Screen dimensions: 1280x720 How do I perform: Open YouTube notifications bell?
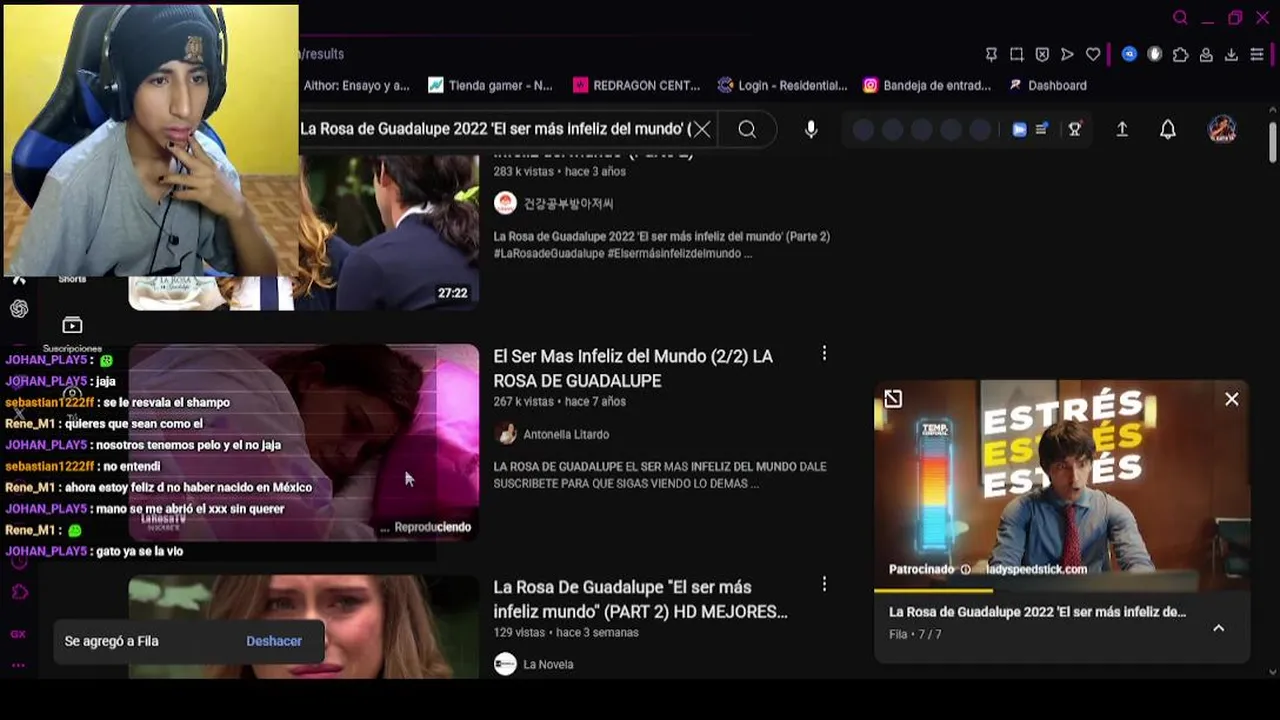pos(1168,129)
